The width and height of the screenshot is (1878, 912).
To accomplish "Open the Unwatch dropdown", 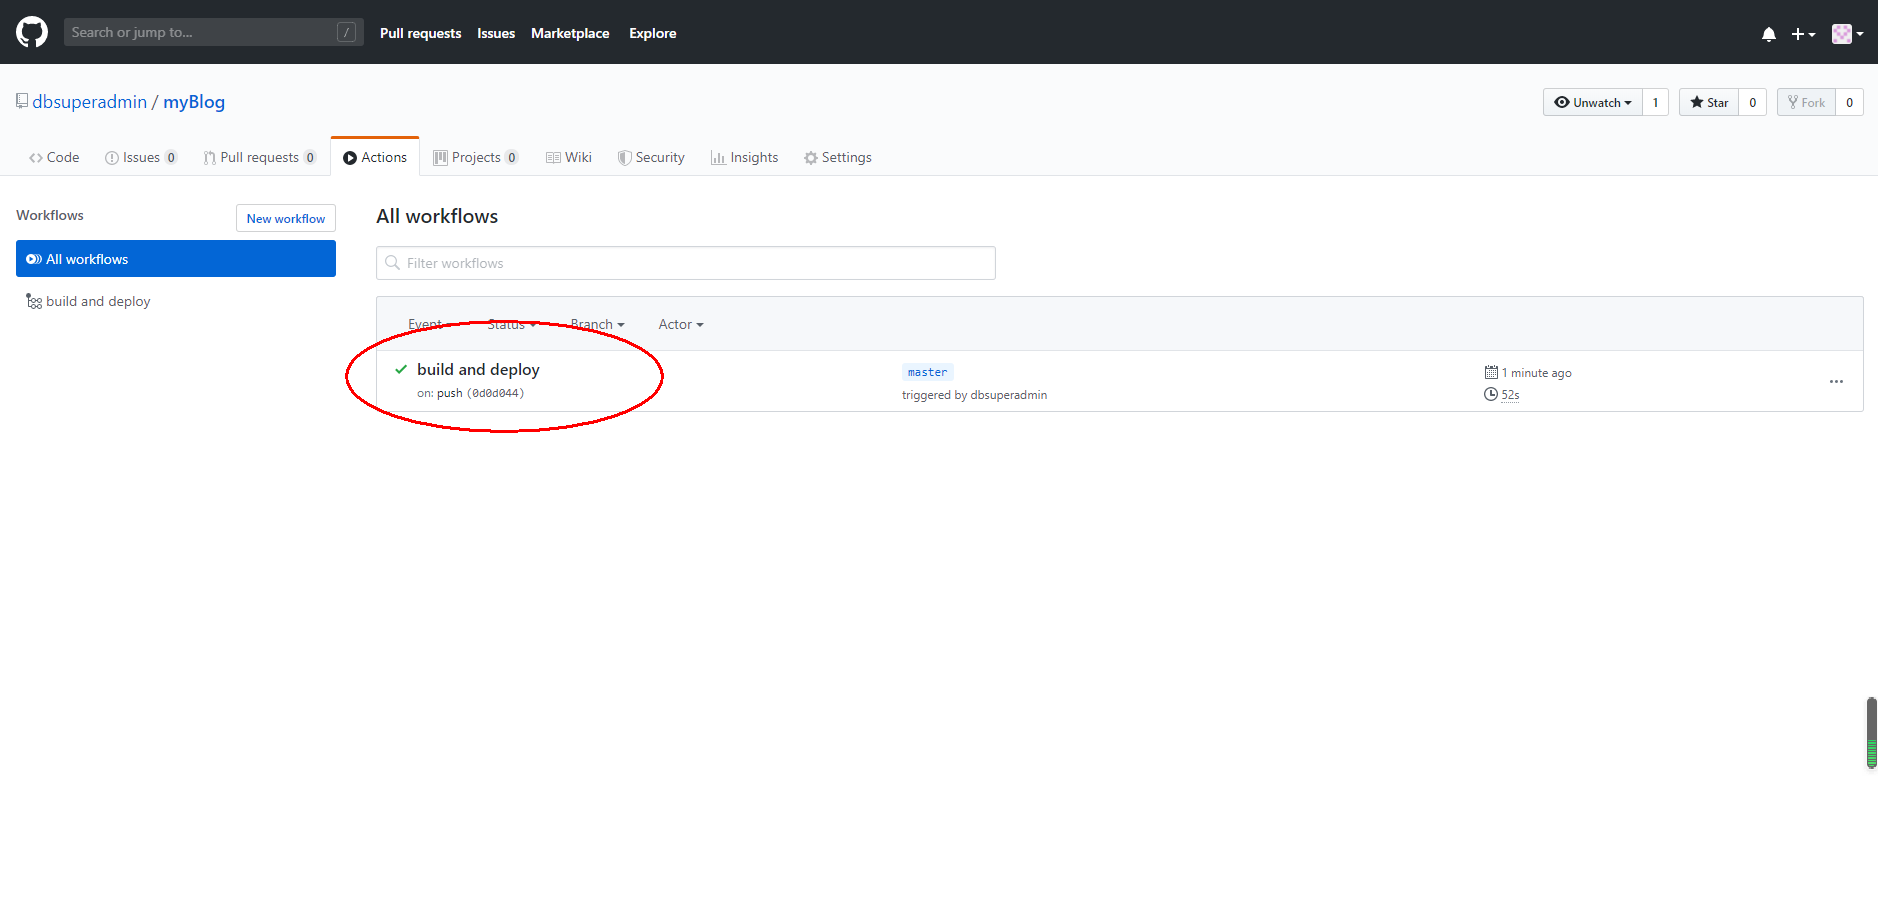I will [1592, 102].
